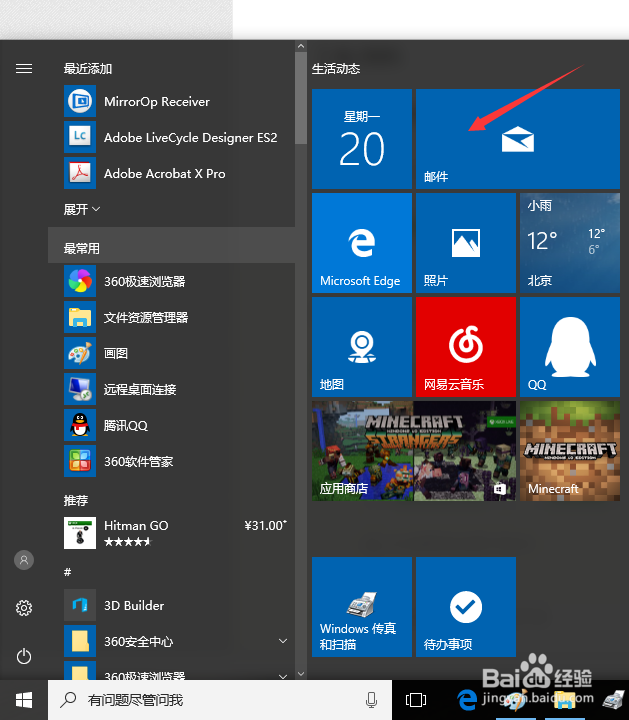This screenshot has width=629, height=720.
Task: Click the # alphabet index header
Action: 67,572
